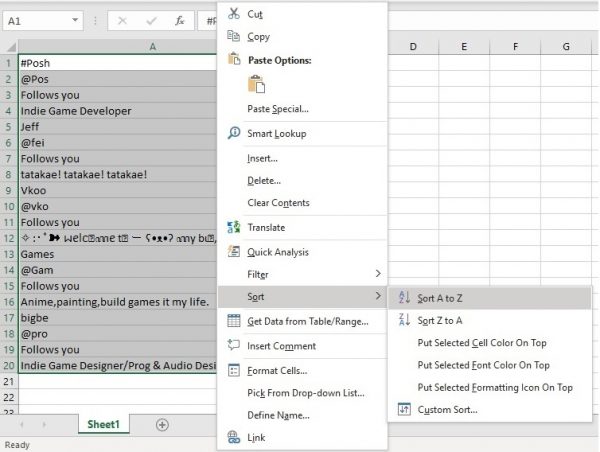Select the column D header
600x452 pixels.
pos(411,46)
